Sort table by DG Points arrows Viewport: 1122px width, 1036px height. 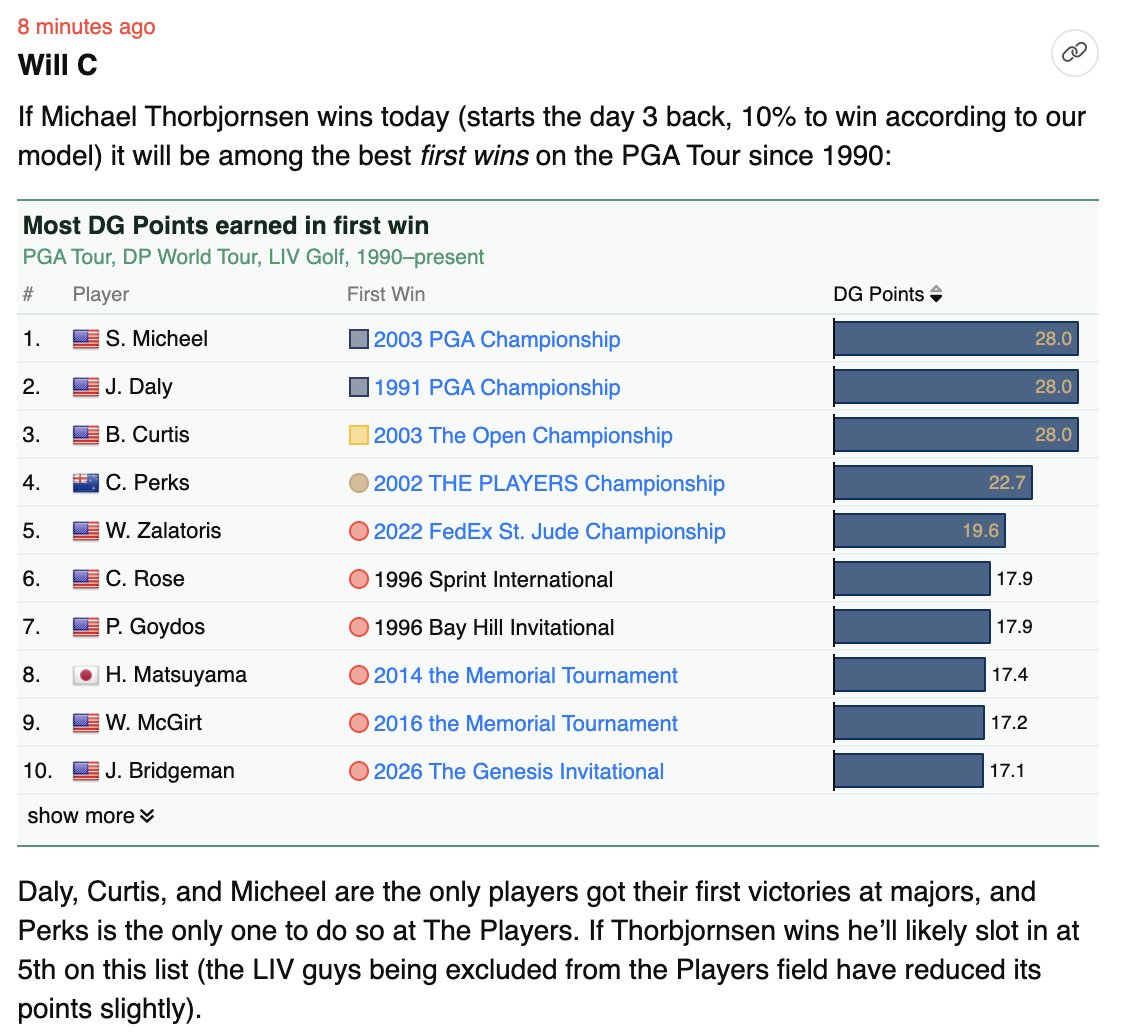point(936,294)
